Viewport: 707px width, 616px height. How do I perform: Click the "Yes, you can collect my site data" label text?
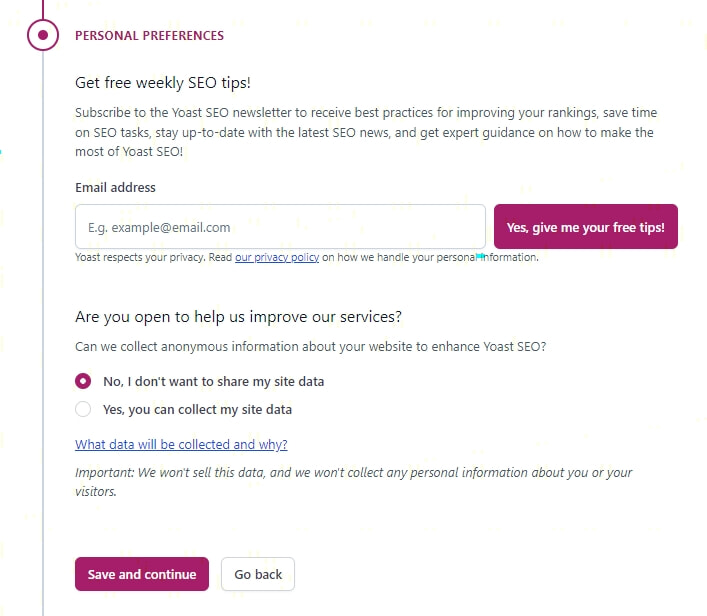pyautogui.click(x=197, y=409)
